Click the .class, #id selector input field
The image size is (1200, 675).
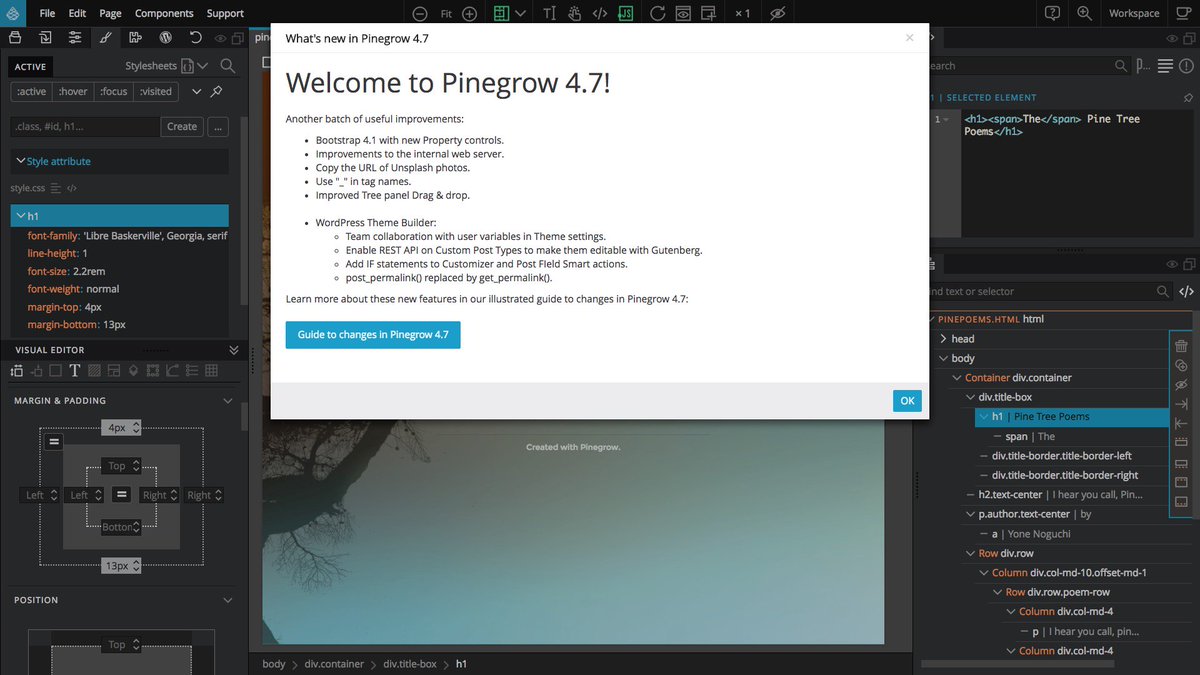point(85,127)
